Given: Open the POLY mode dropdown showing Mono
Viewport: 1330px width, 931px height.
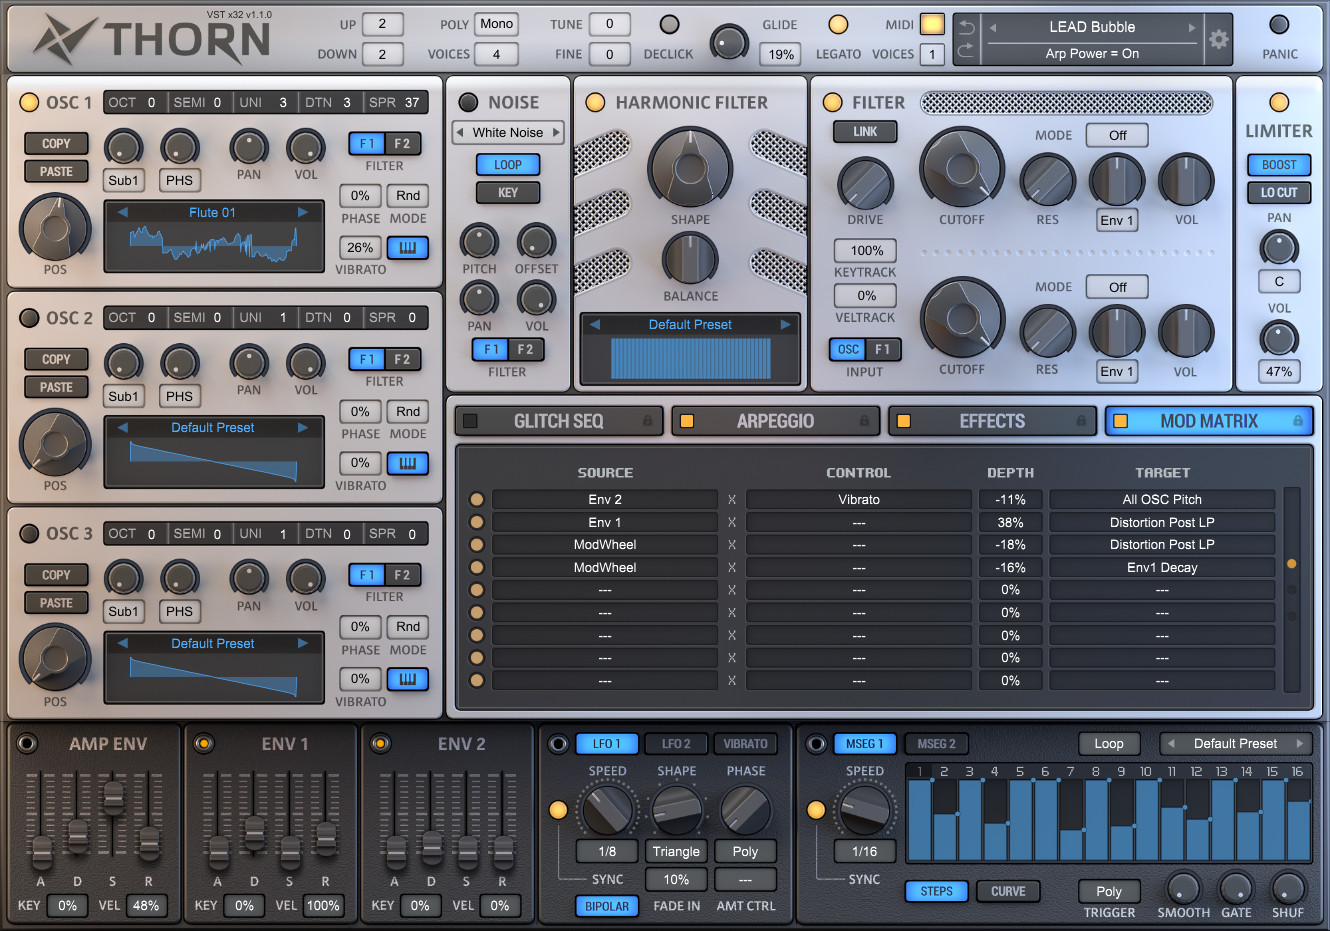Looking at the screenshot, I should pos(496,24).
